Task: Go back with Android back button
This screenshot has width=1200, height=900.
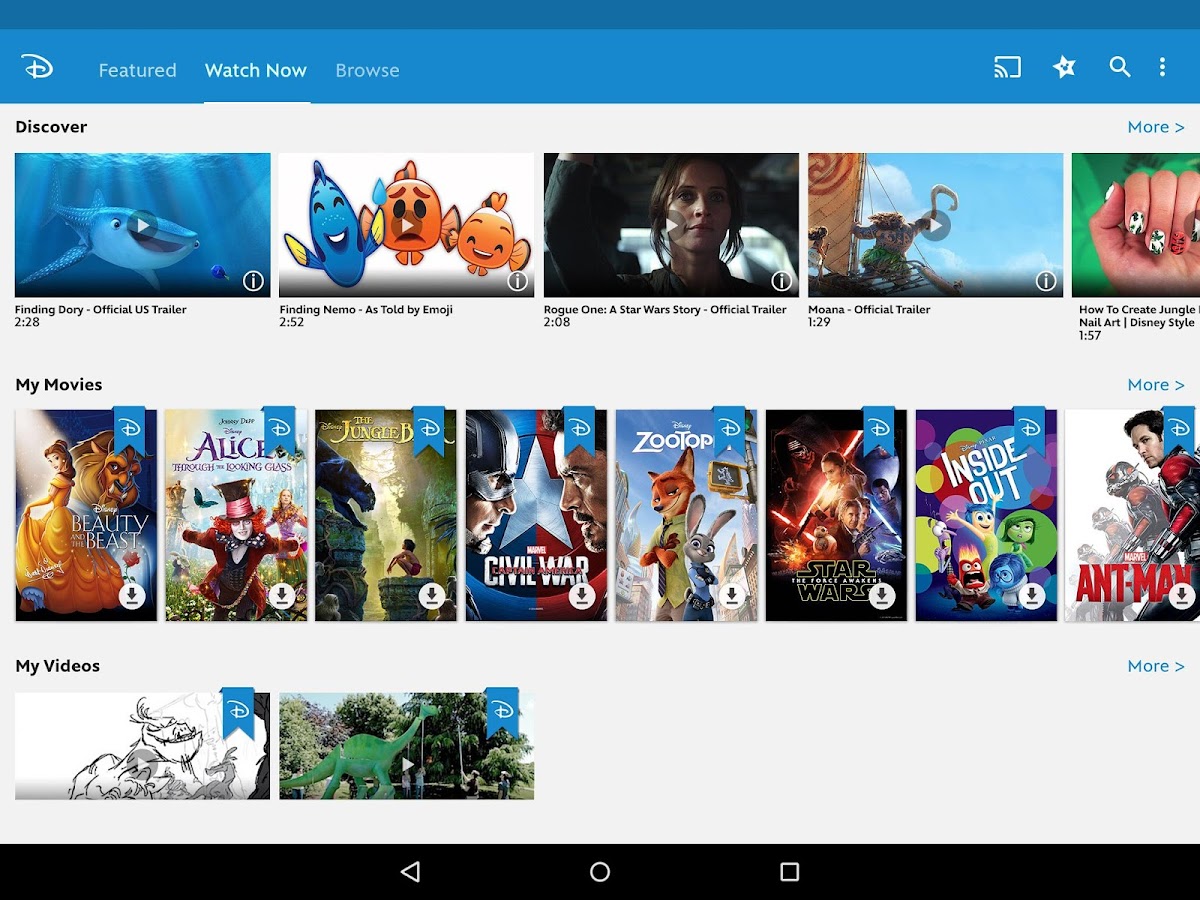Action: (410, 872)
